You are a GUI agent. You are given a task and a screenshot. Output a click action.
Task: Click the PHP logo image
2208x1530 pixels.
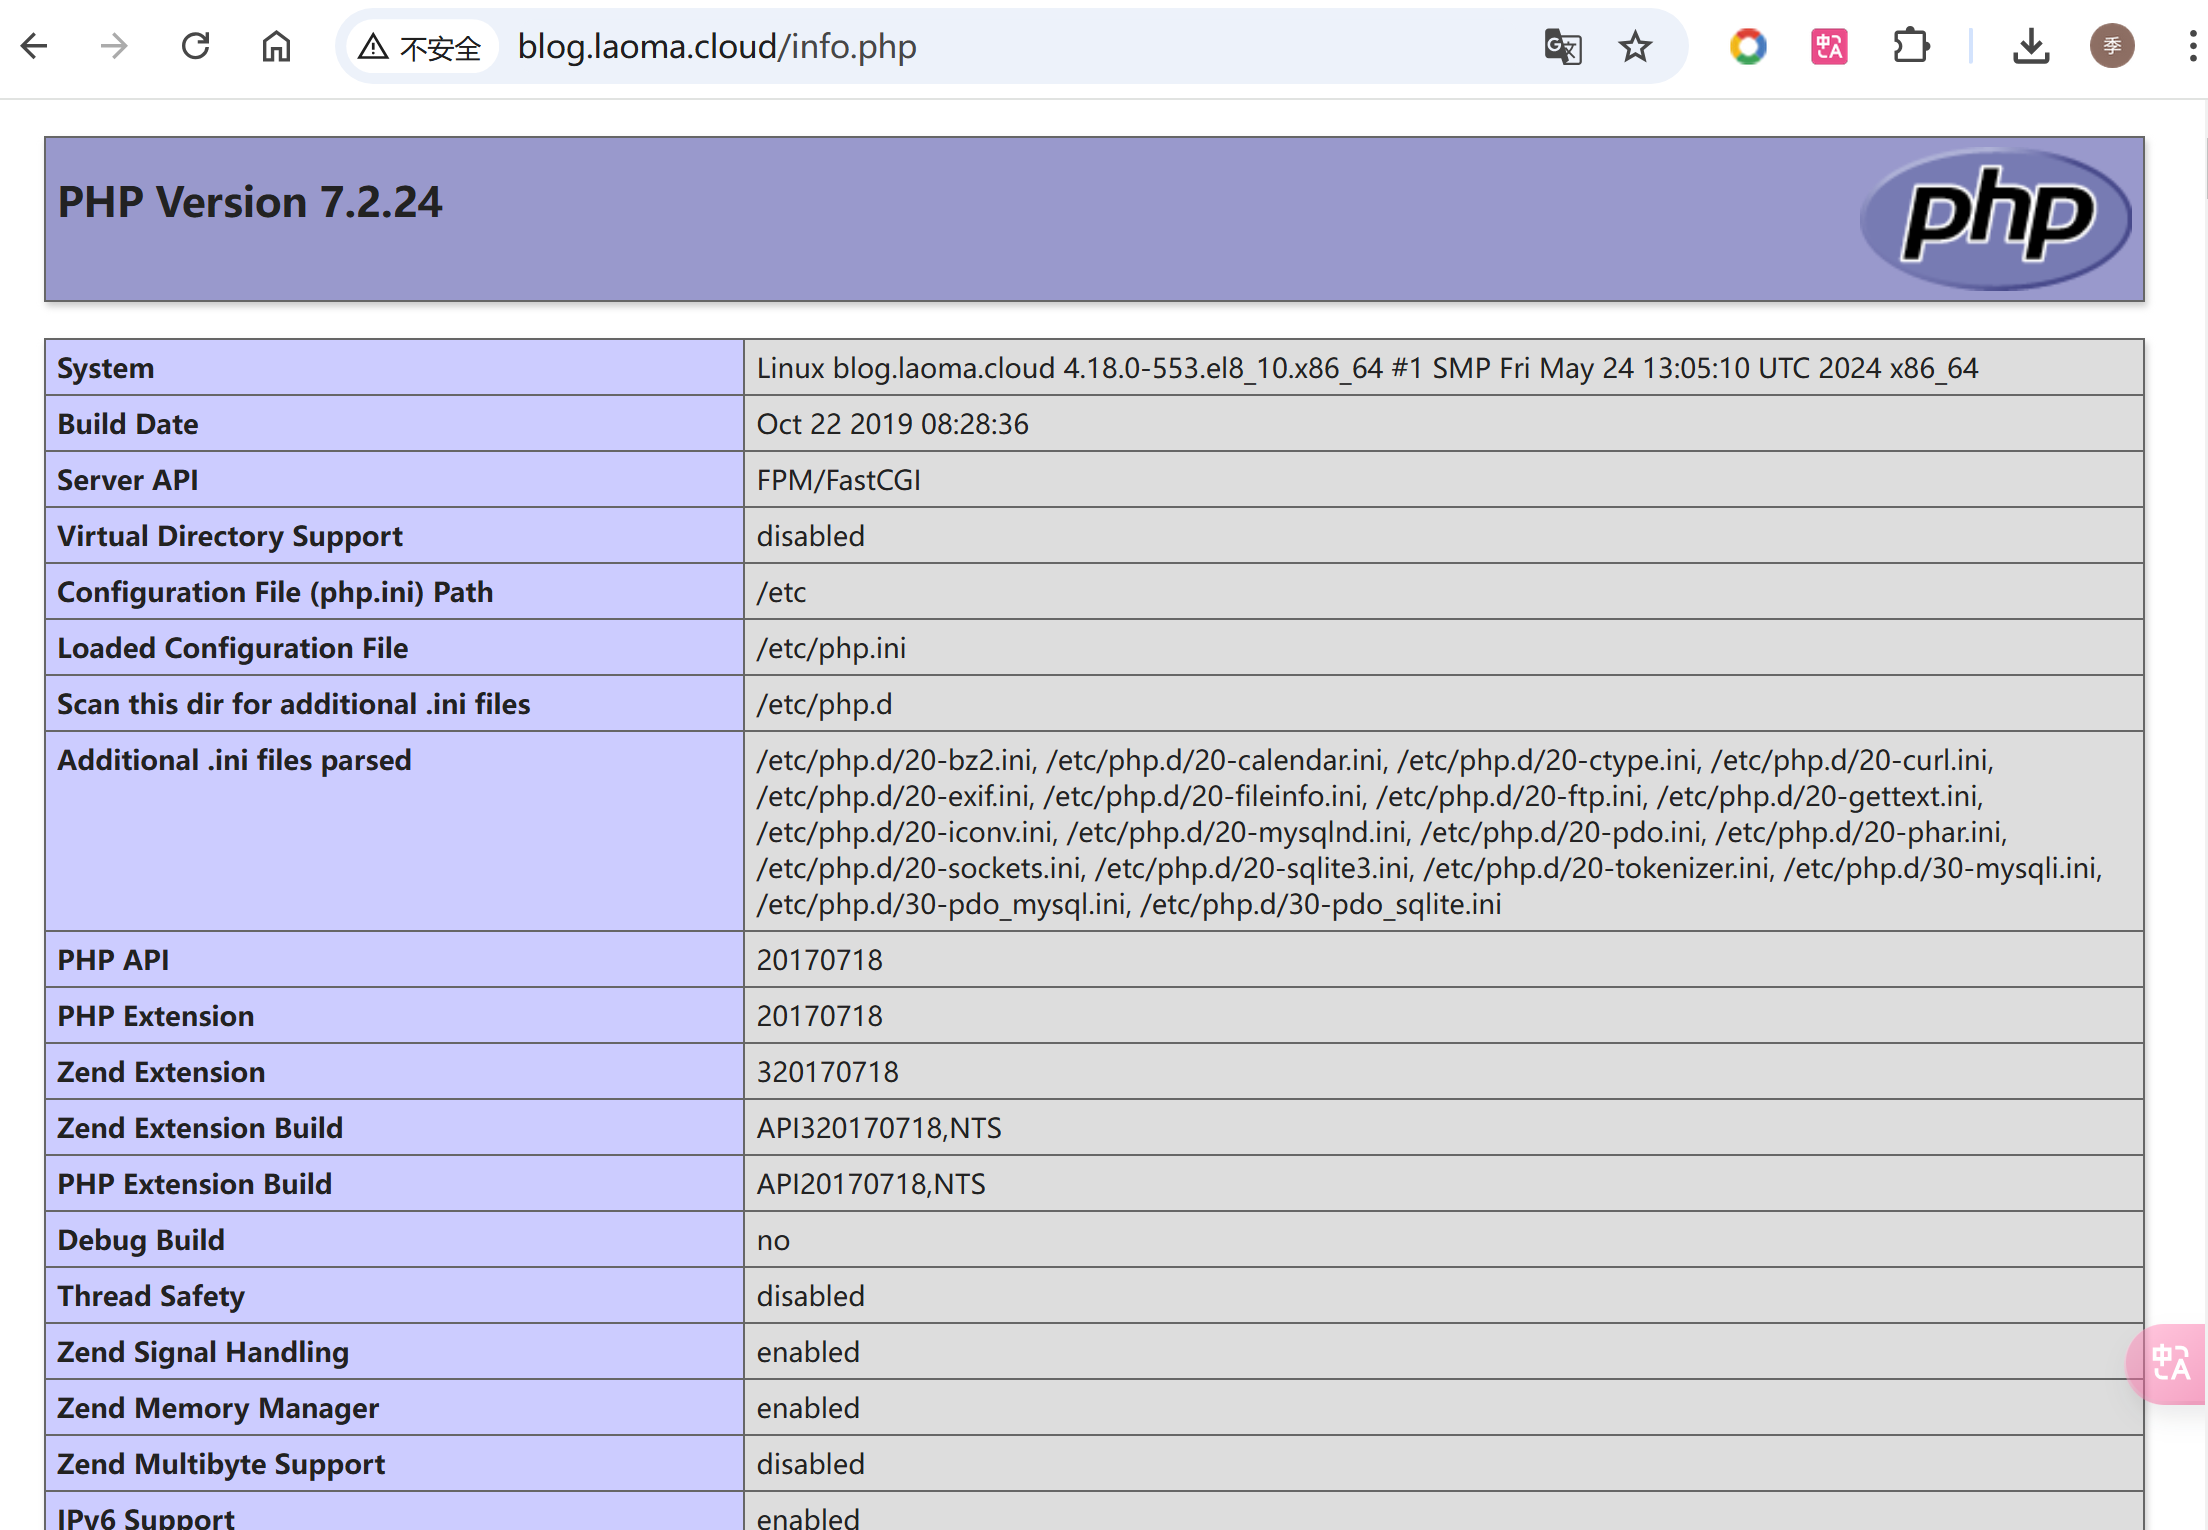click(1996, 218)
